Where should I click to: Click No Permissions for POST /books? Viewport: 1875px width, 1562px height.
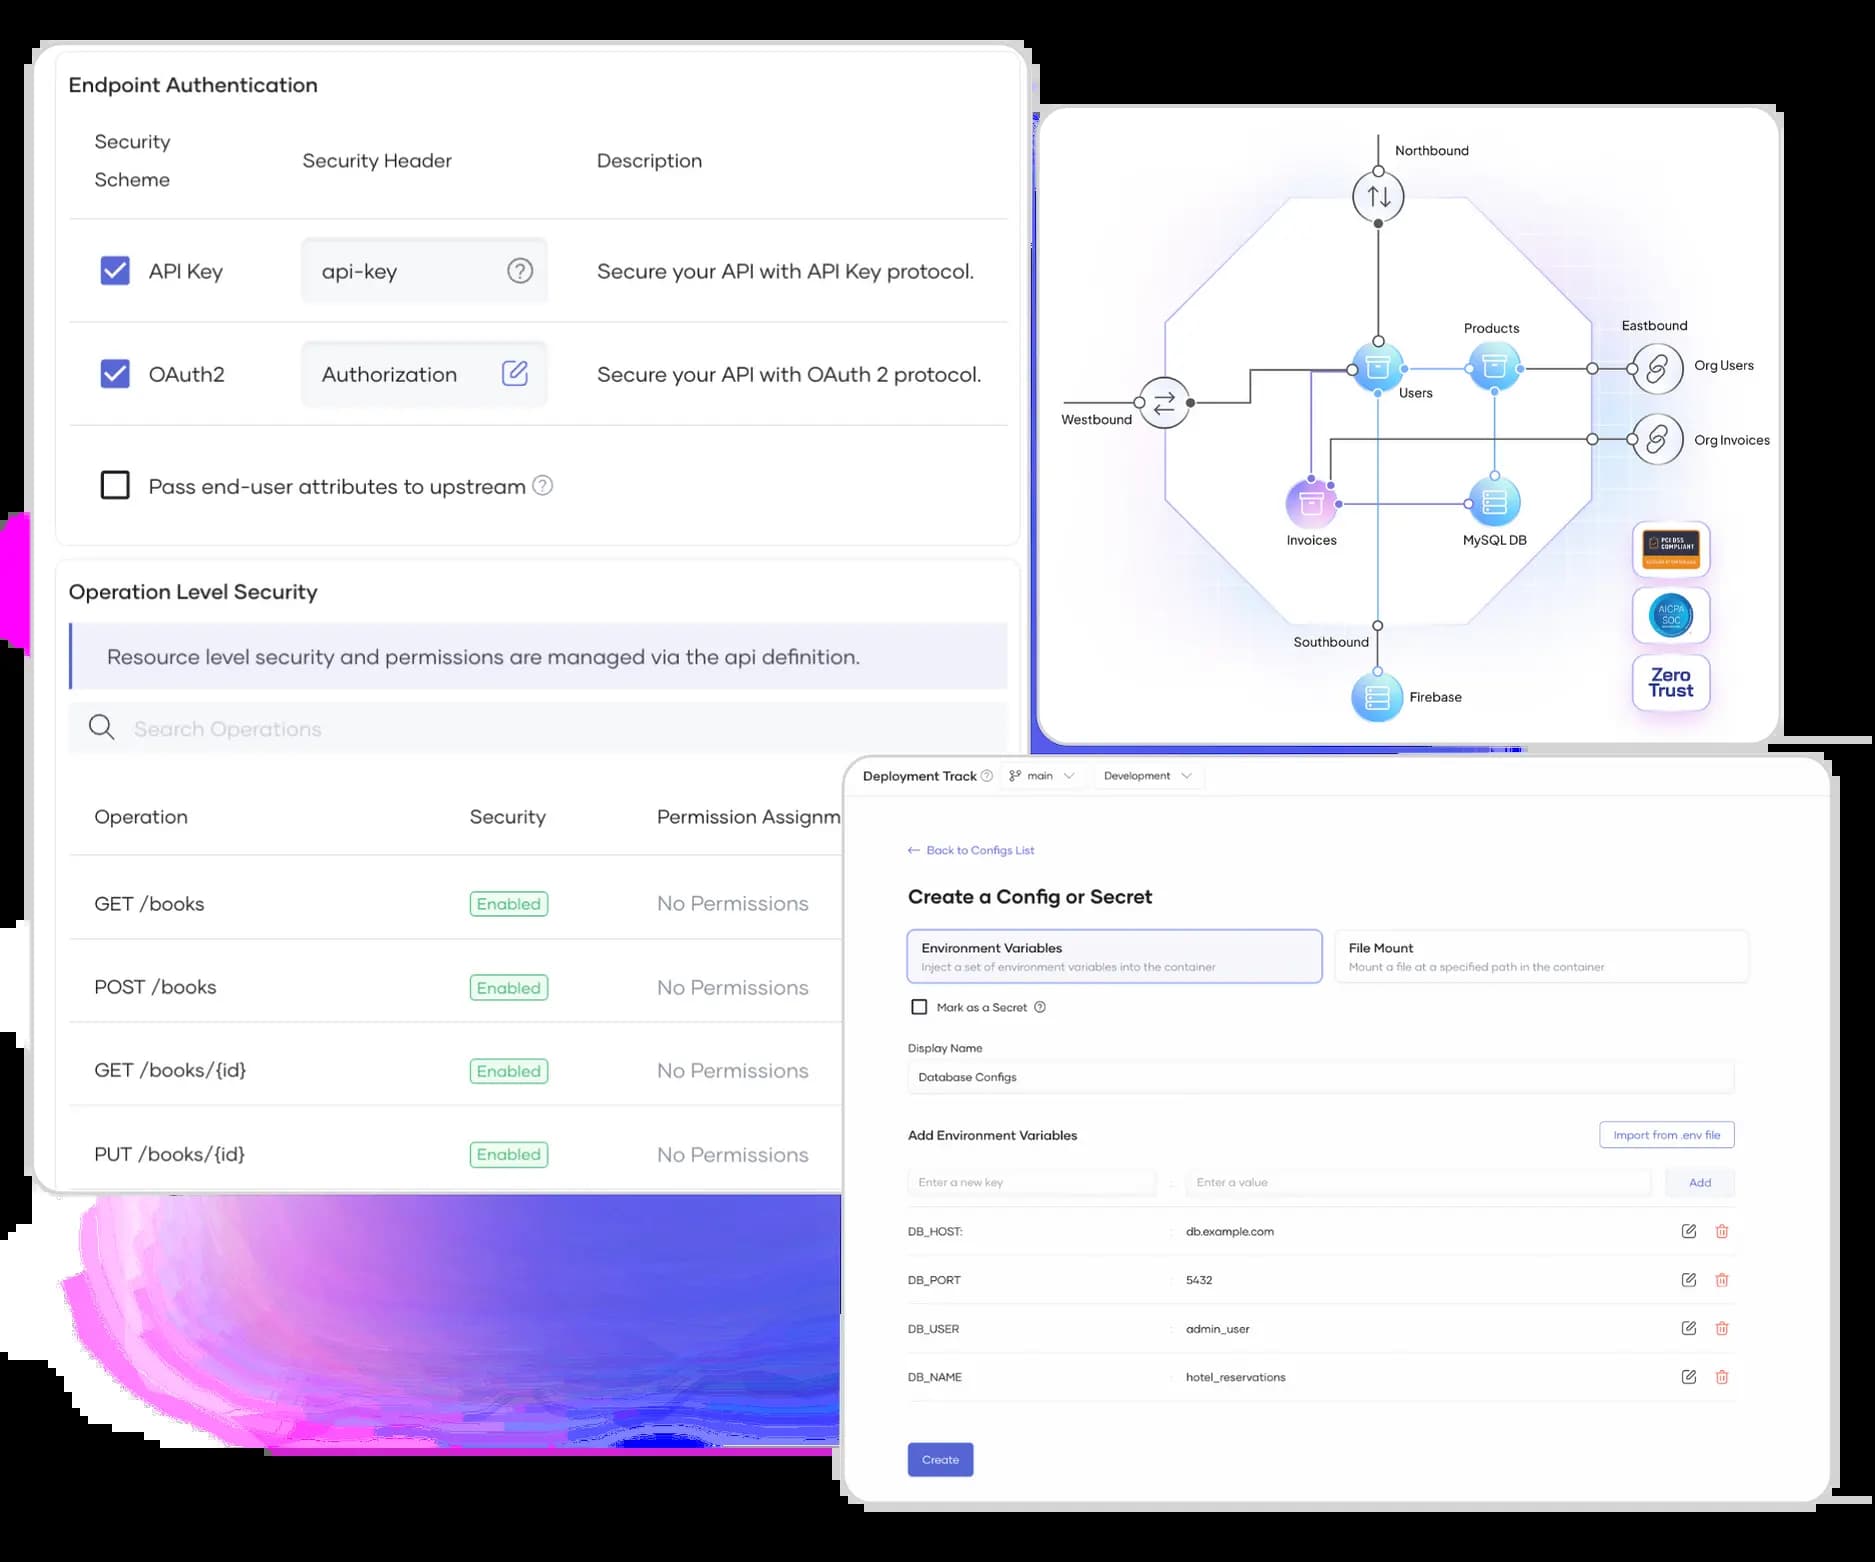732,988
